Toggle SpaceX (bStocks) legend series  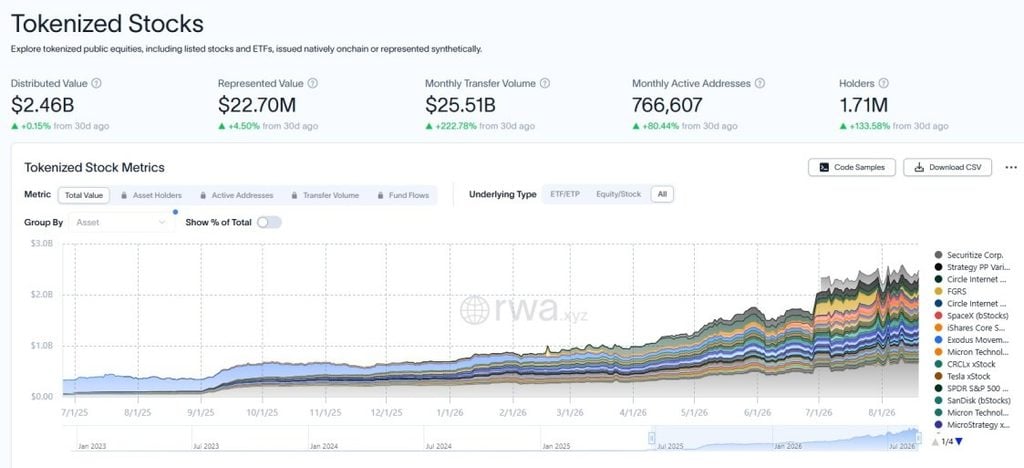(971, 316)
